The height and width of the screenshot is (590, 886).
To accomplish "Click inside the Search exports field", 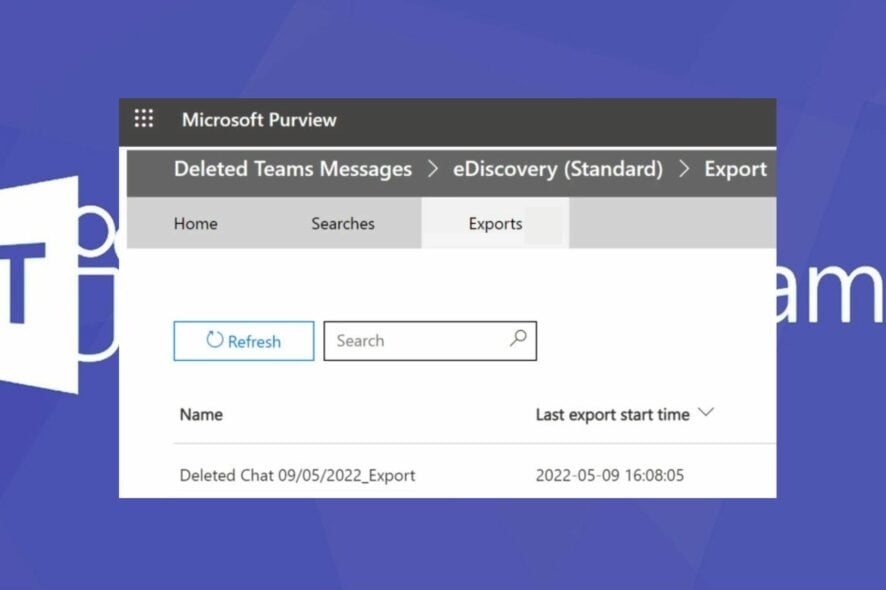I will tap(420, 340).
